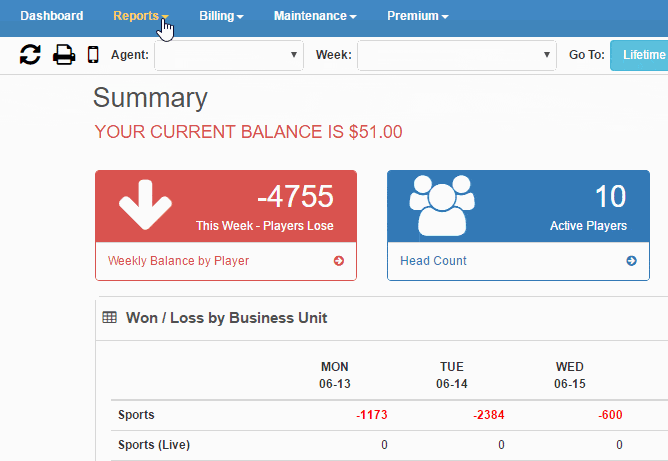
Task: Click the white down arrow in the red card
Action: pos(145,205)
